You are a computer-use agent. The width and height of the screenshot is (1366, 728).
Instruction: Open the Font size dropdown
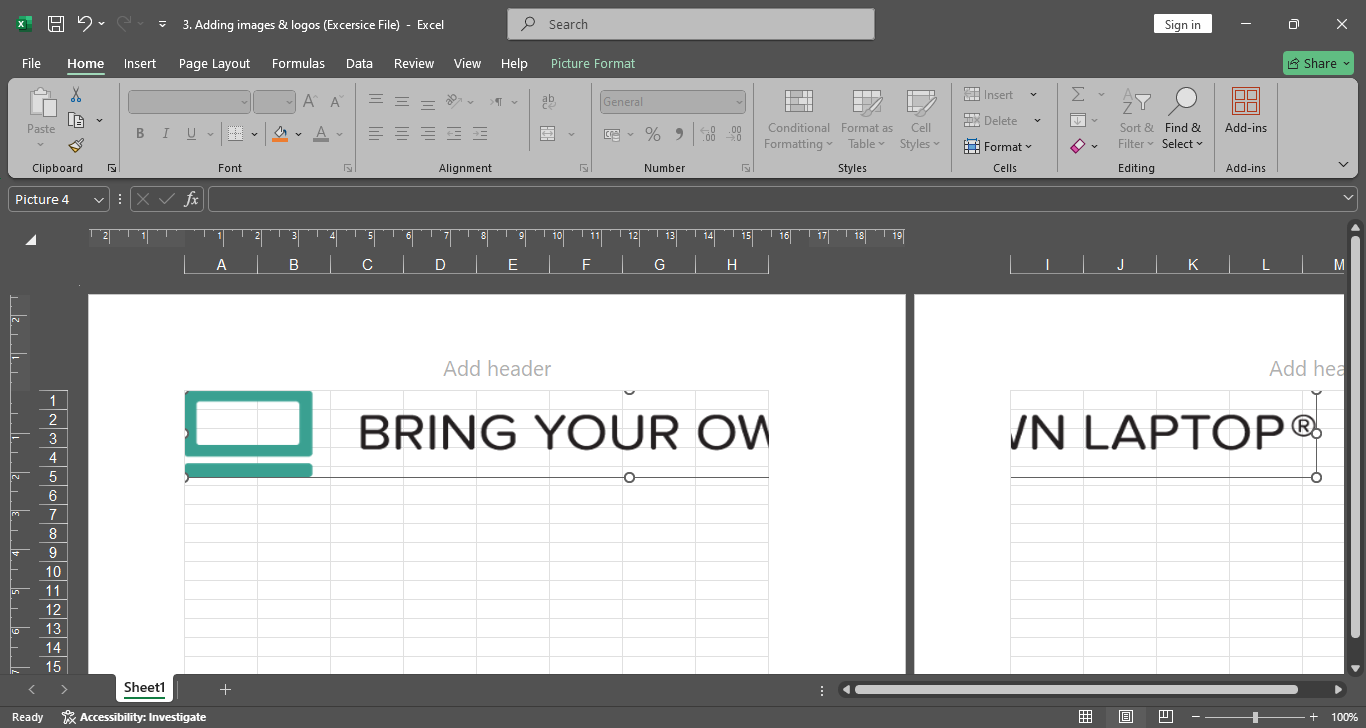tap(290, 102)
